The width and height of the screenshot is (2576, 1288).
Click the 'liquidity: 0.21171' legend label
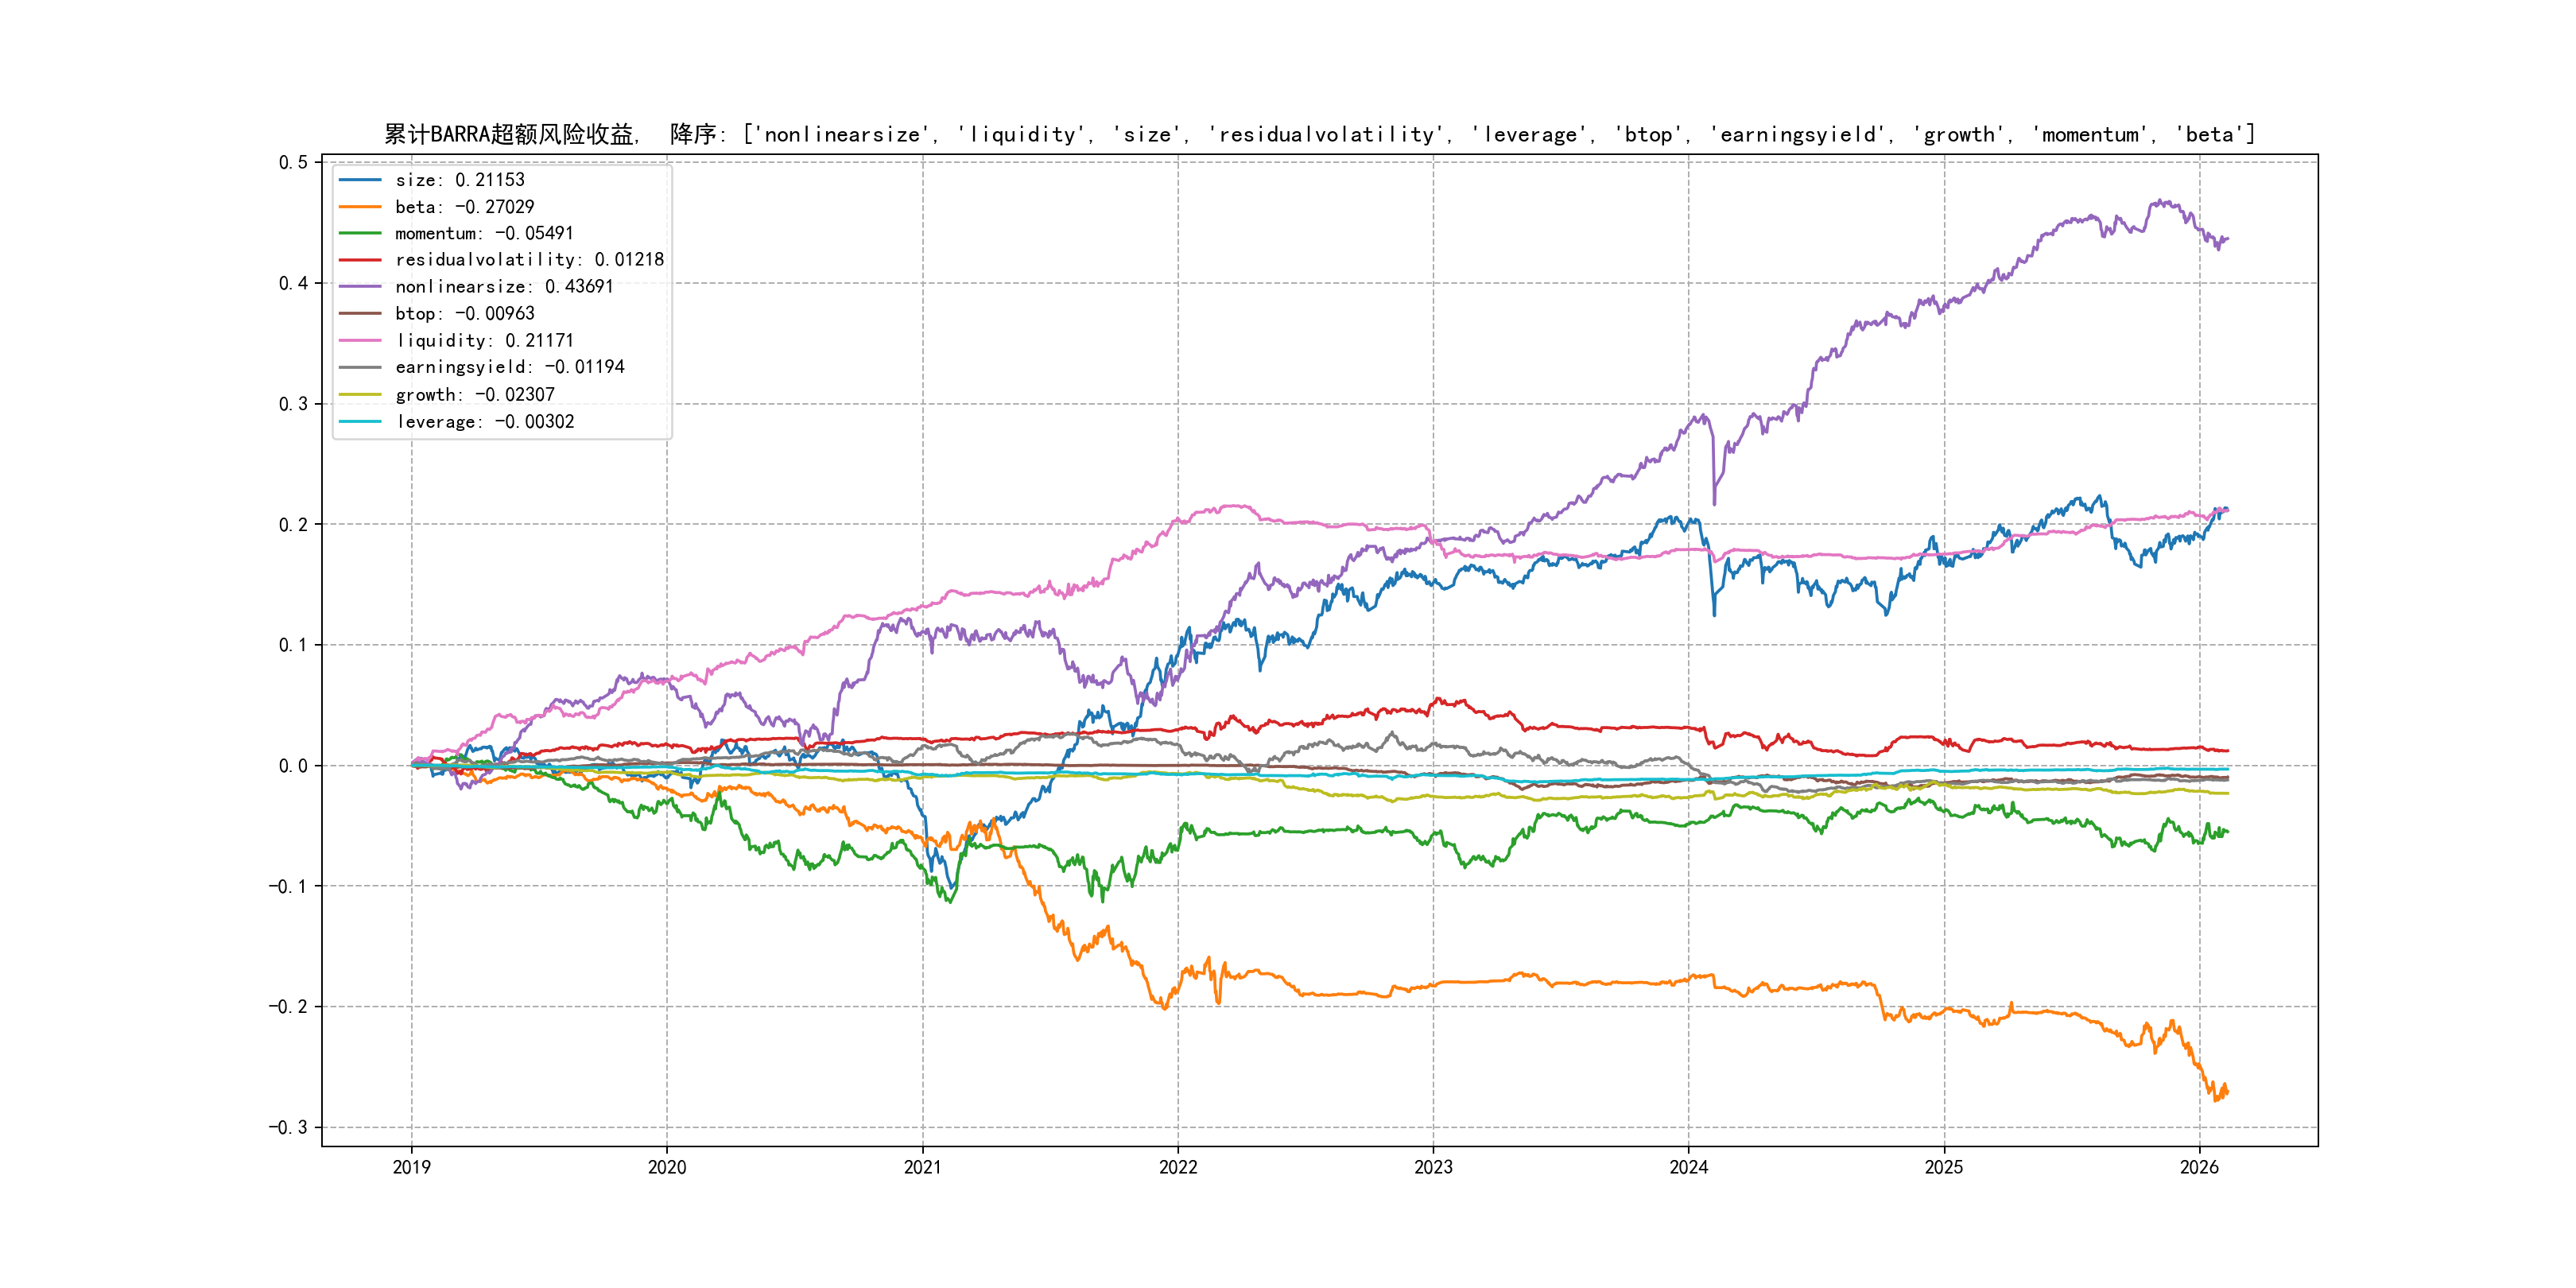(x=484, y=341)
